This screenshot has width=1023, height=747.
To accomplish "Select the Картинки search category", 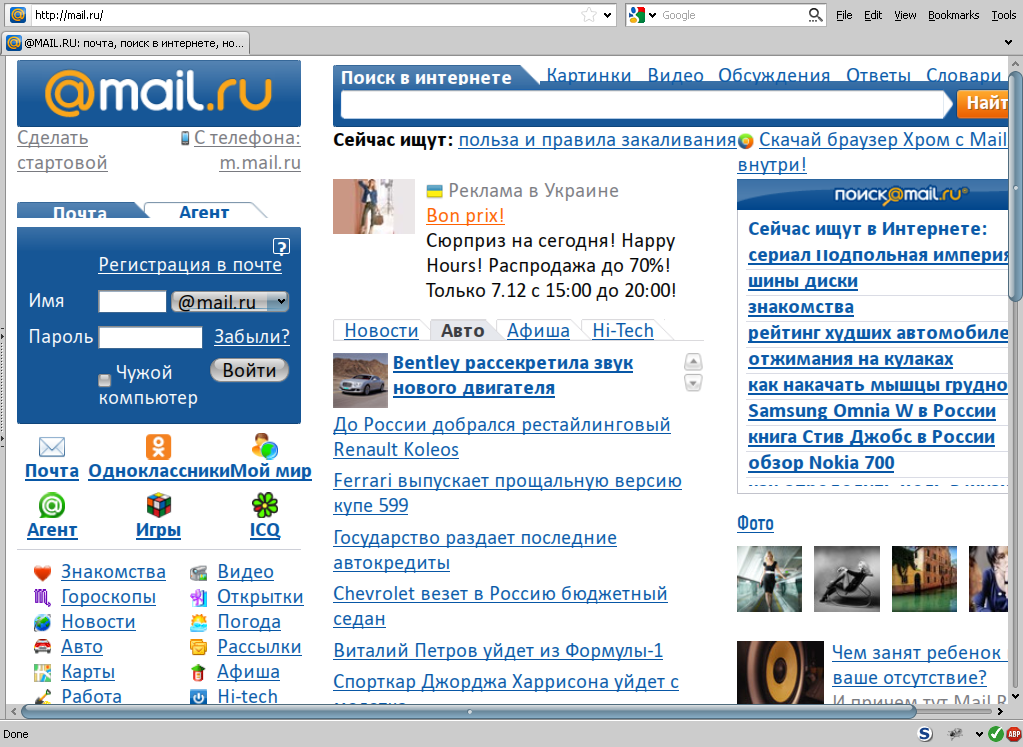I will [588, 76].
